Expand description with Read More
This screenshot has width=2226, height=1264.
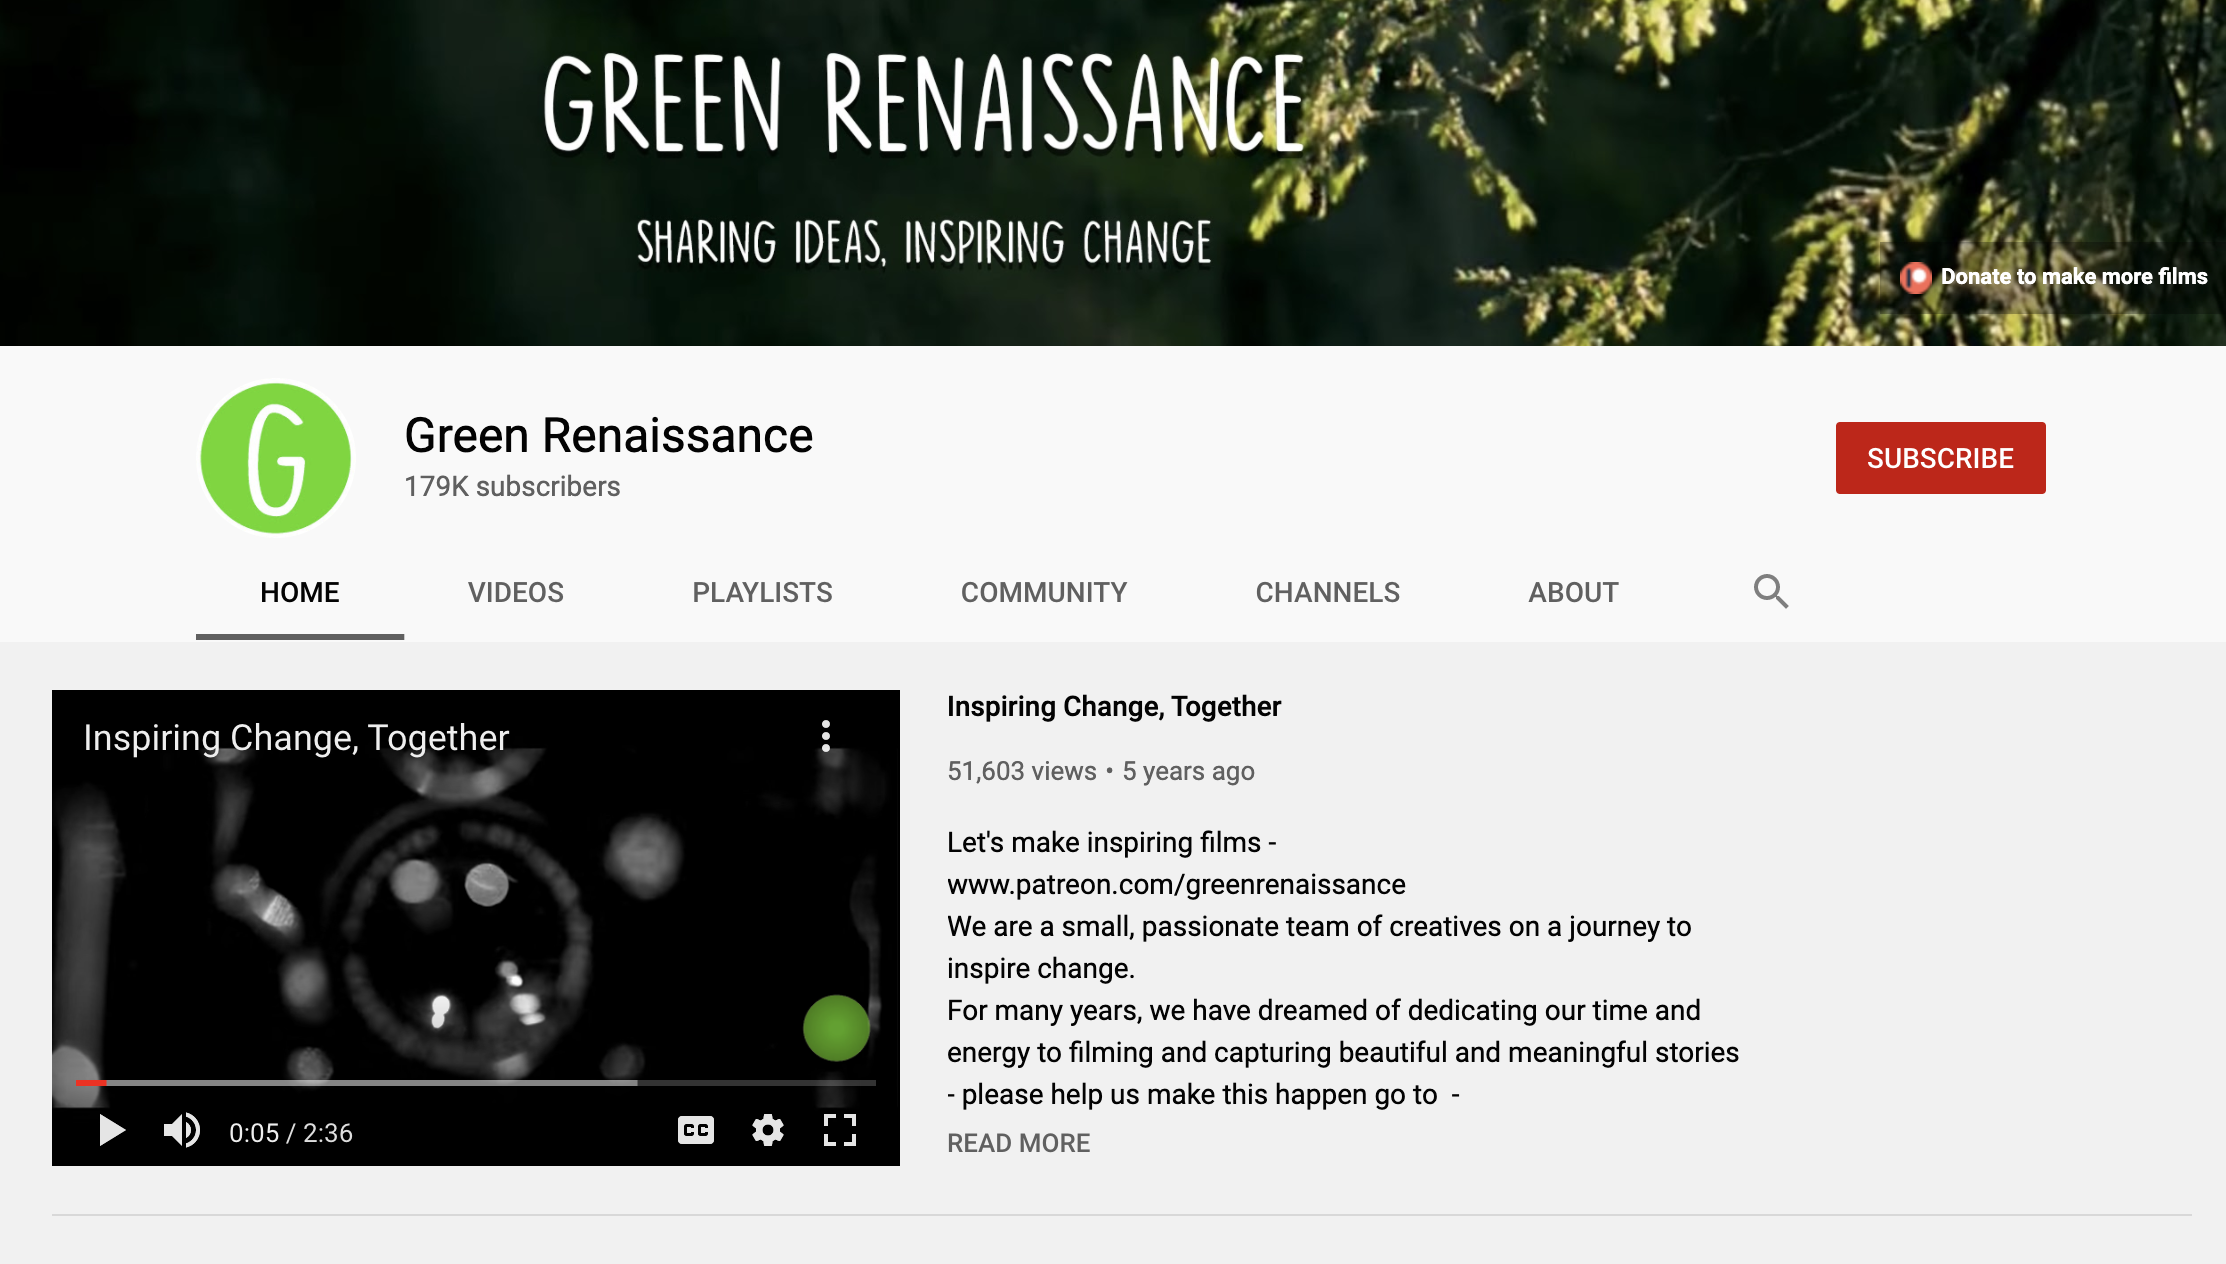point(1018,1143)
